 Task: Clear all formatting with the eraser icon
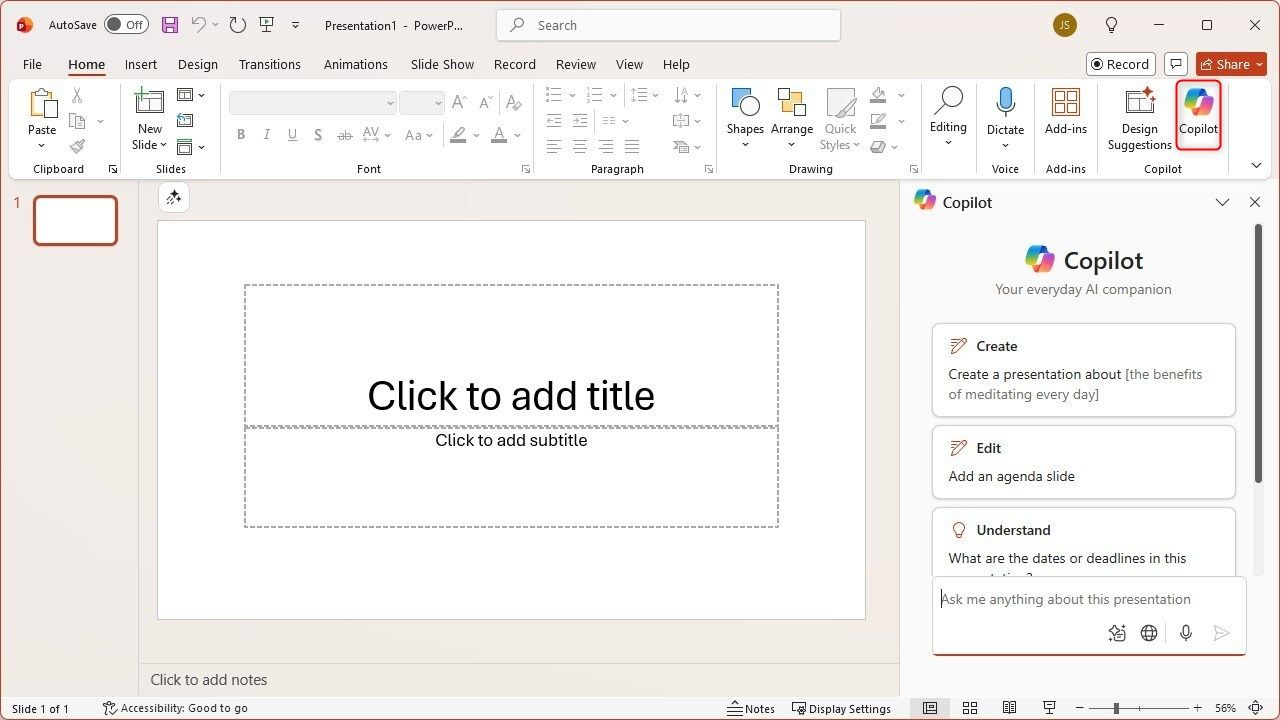coord(514,102)
